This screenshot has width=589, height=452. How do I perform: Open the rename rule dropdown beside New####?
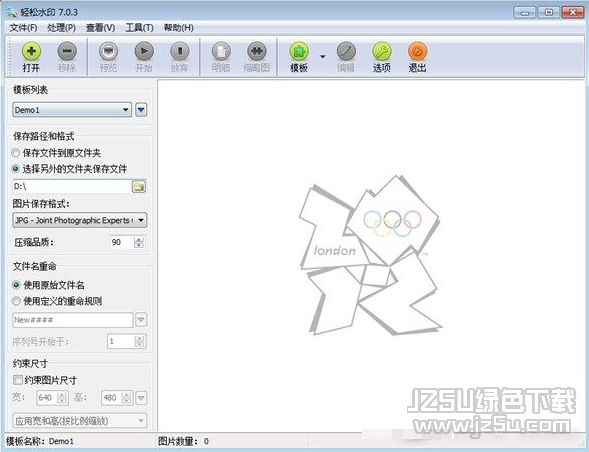(141, 320)
